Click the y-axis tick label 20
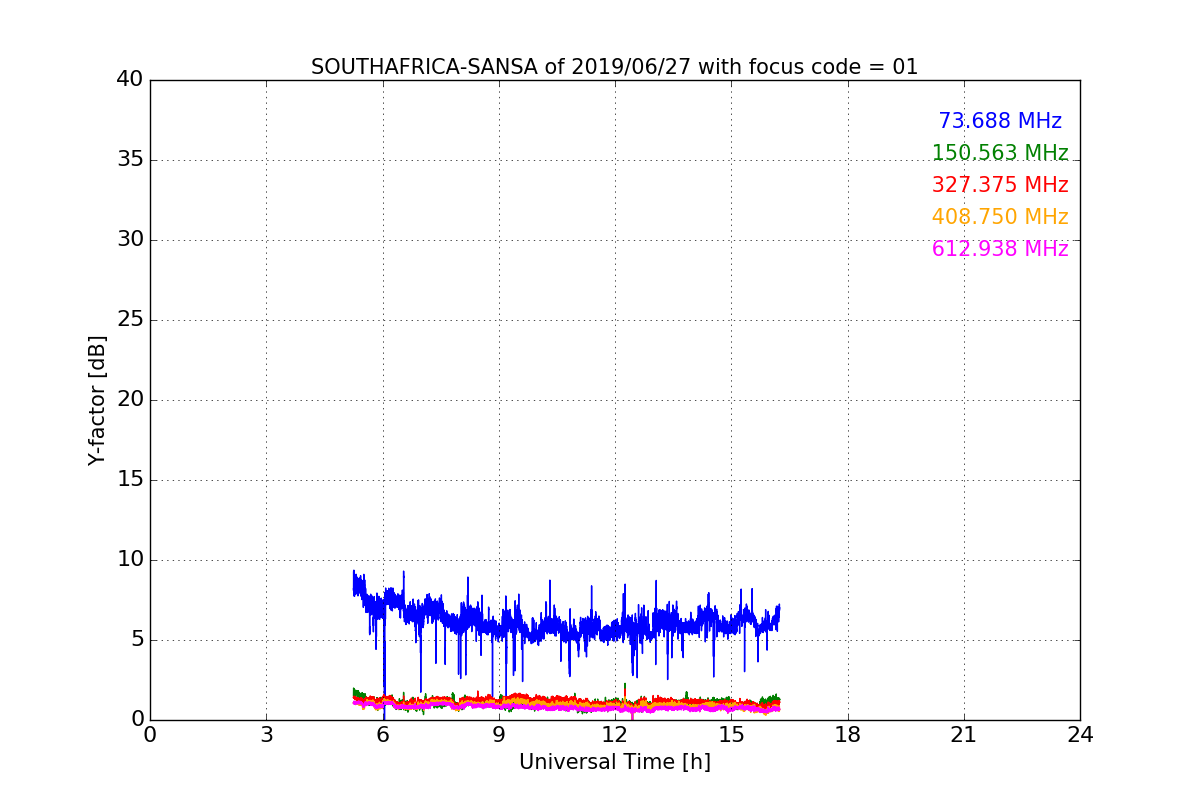 [130, 399]
